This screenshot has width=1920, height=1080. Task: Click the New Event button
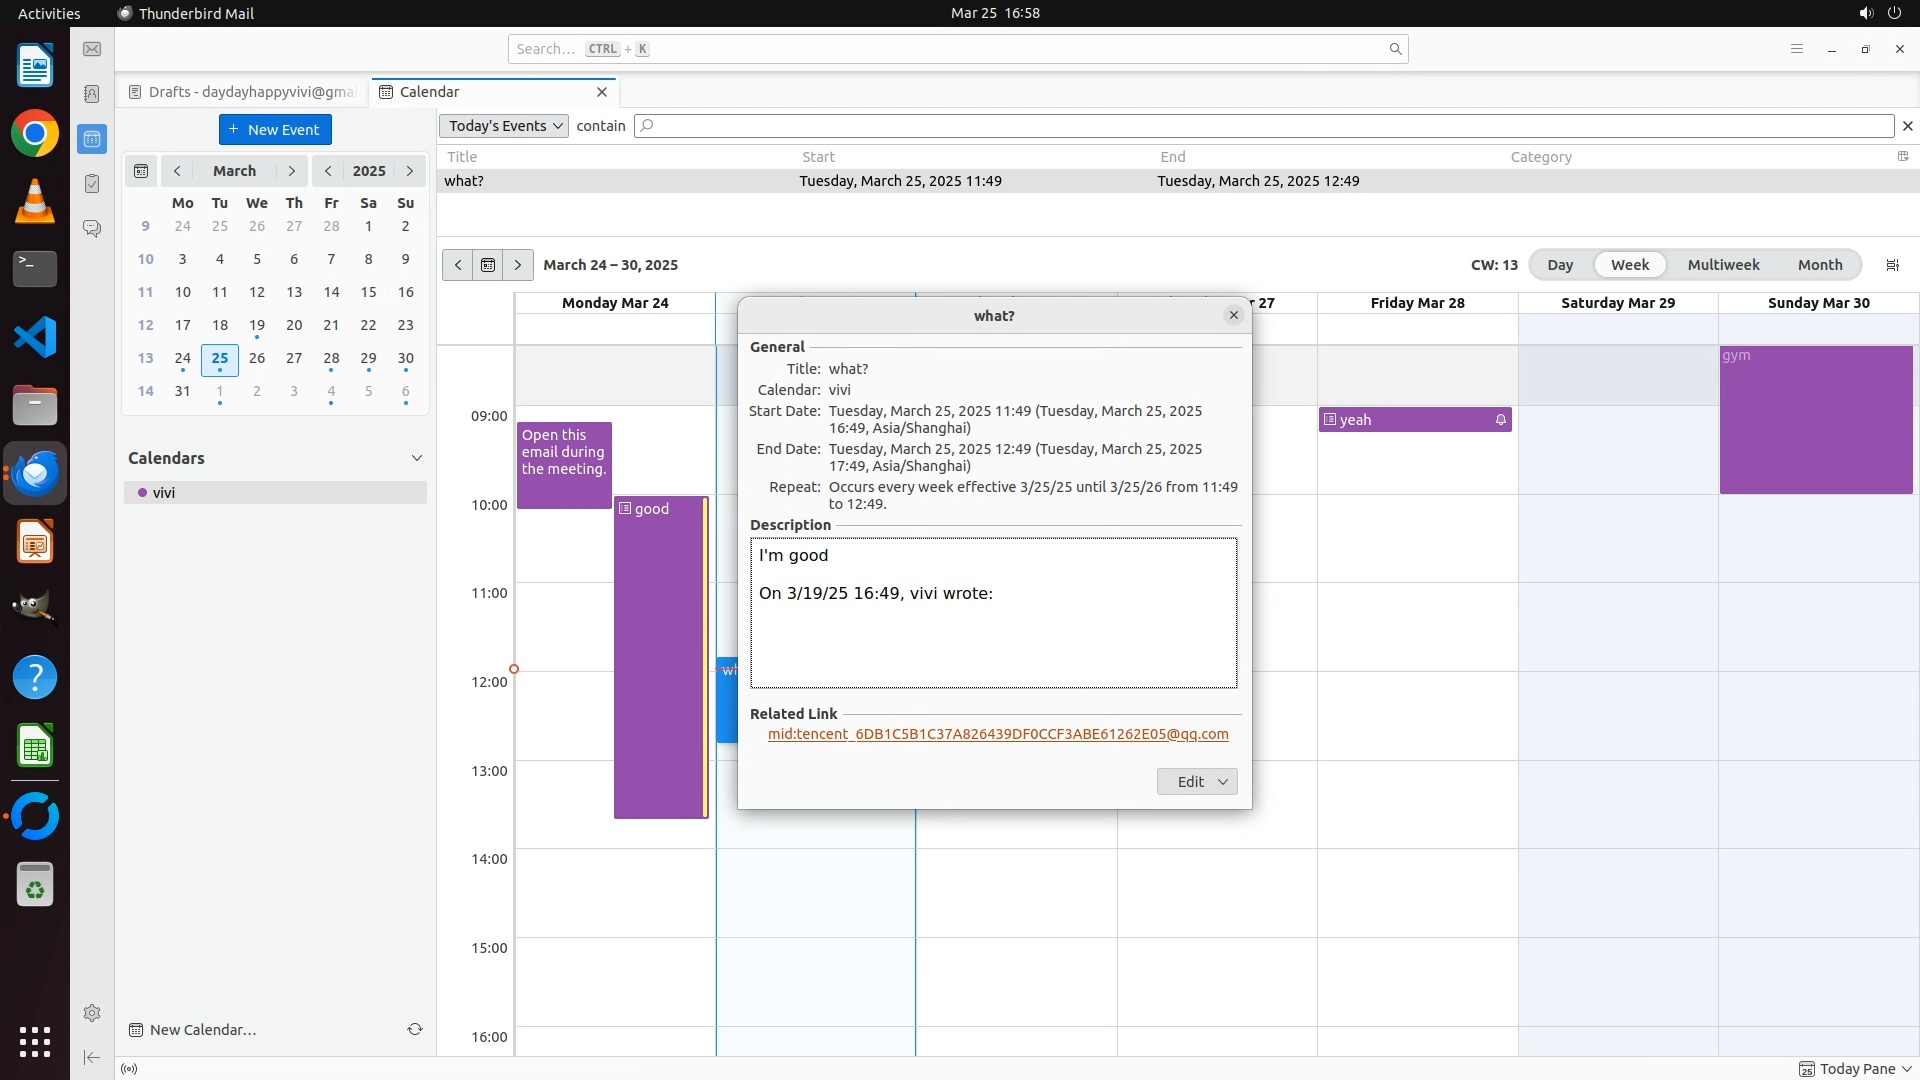coord(275,130)
